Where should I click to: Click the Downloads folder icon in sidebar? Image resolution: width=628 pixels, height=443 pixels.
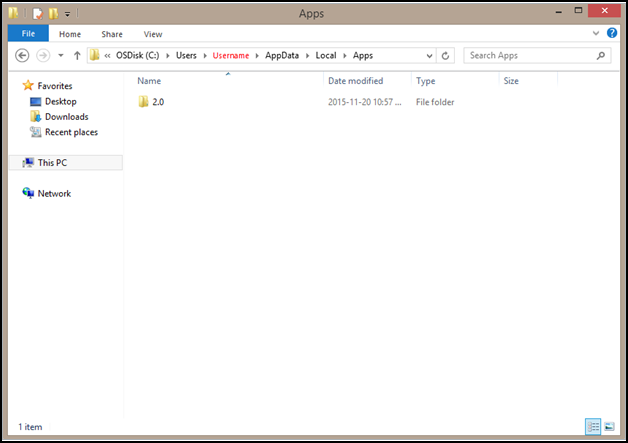pos(35,117)
